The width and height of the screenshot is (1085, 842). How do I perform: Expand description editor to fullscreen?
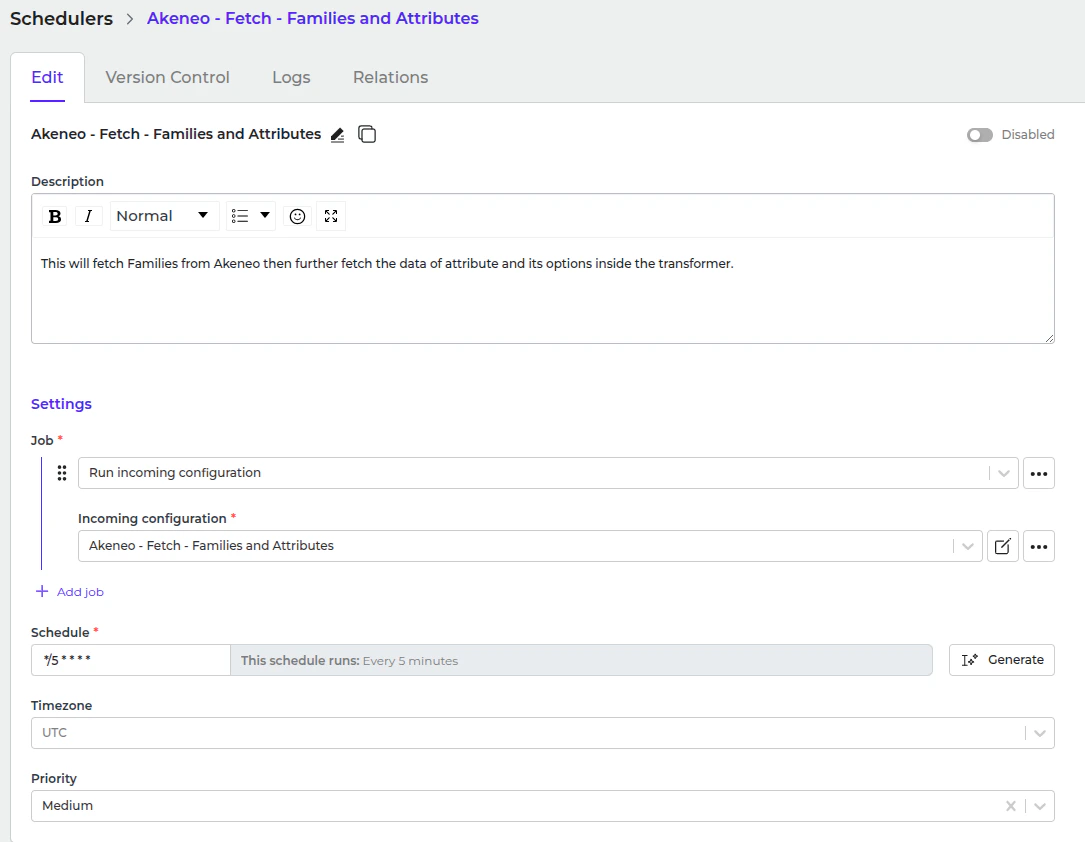(331, 217)
